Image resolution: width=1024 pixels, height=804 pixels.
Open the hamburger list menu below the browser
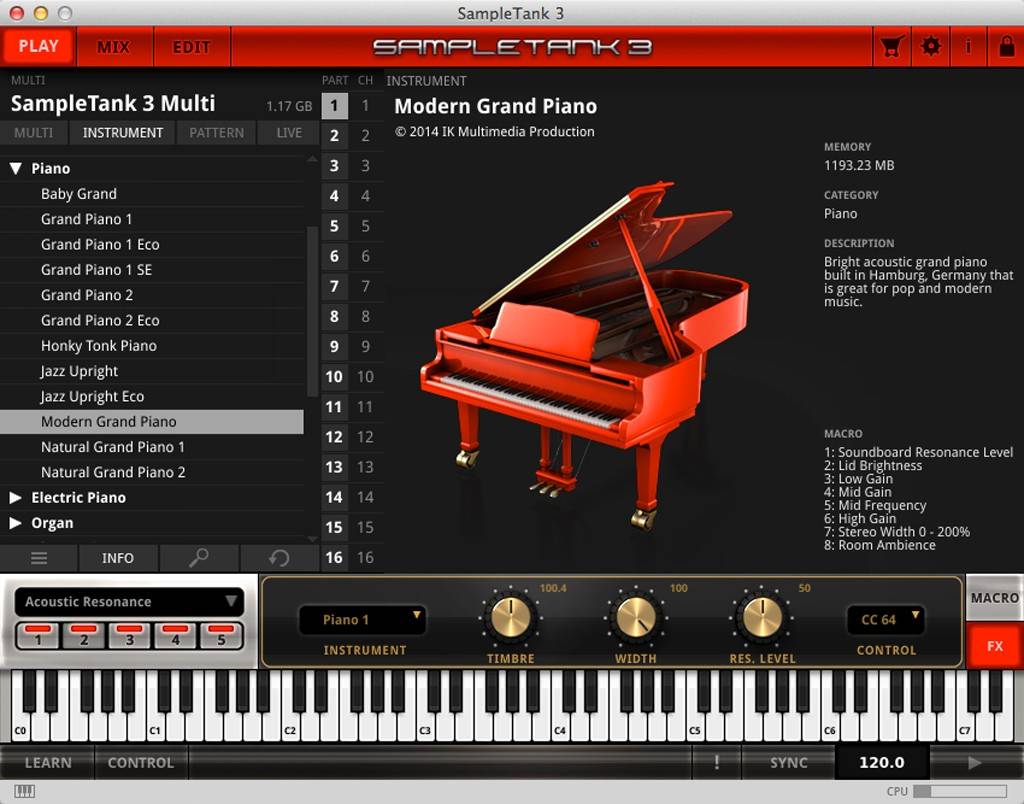(38, 558)
